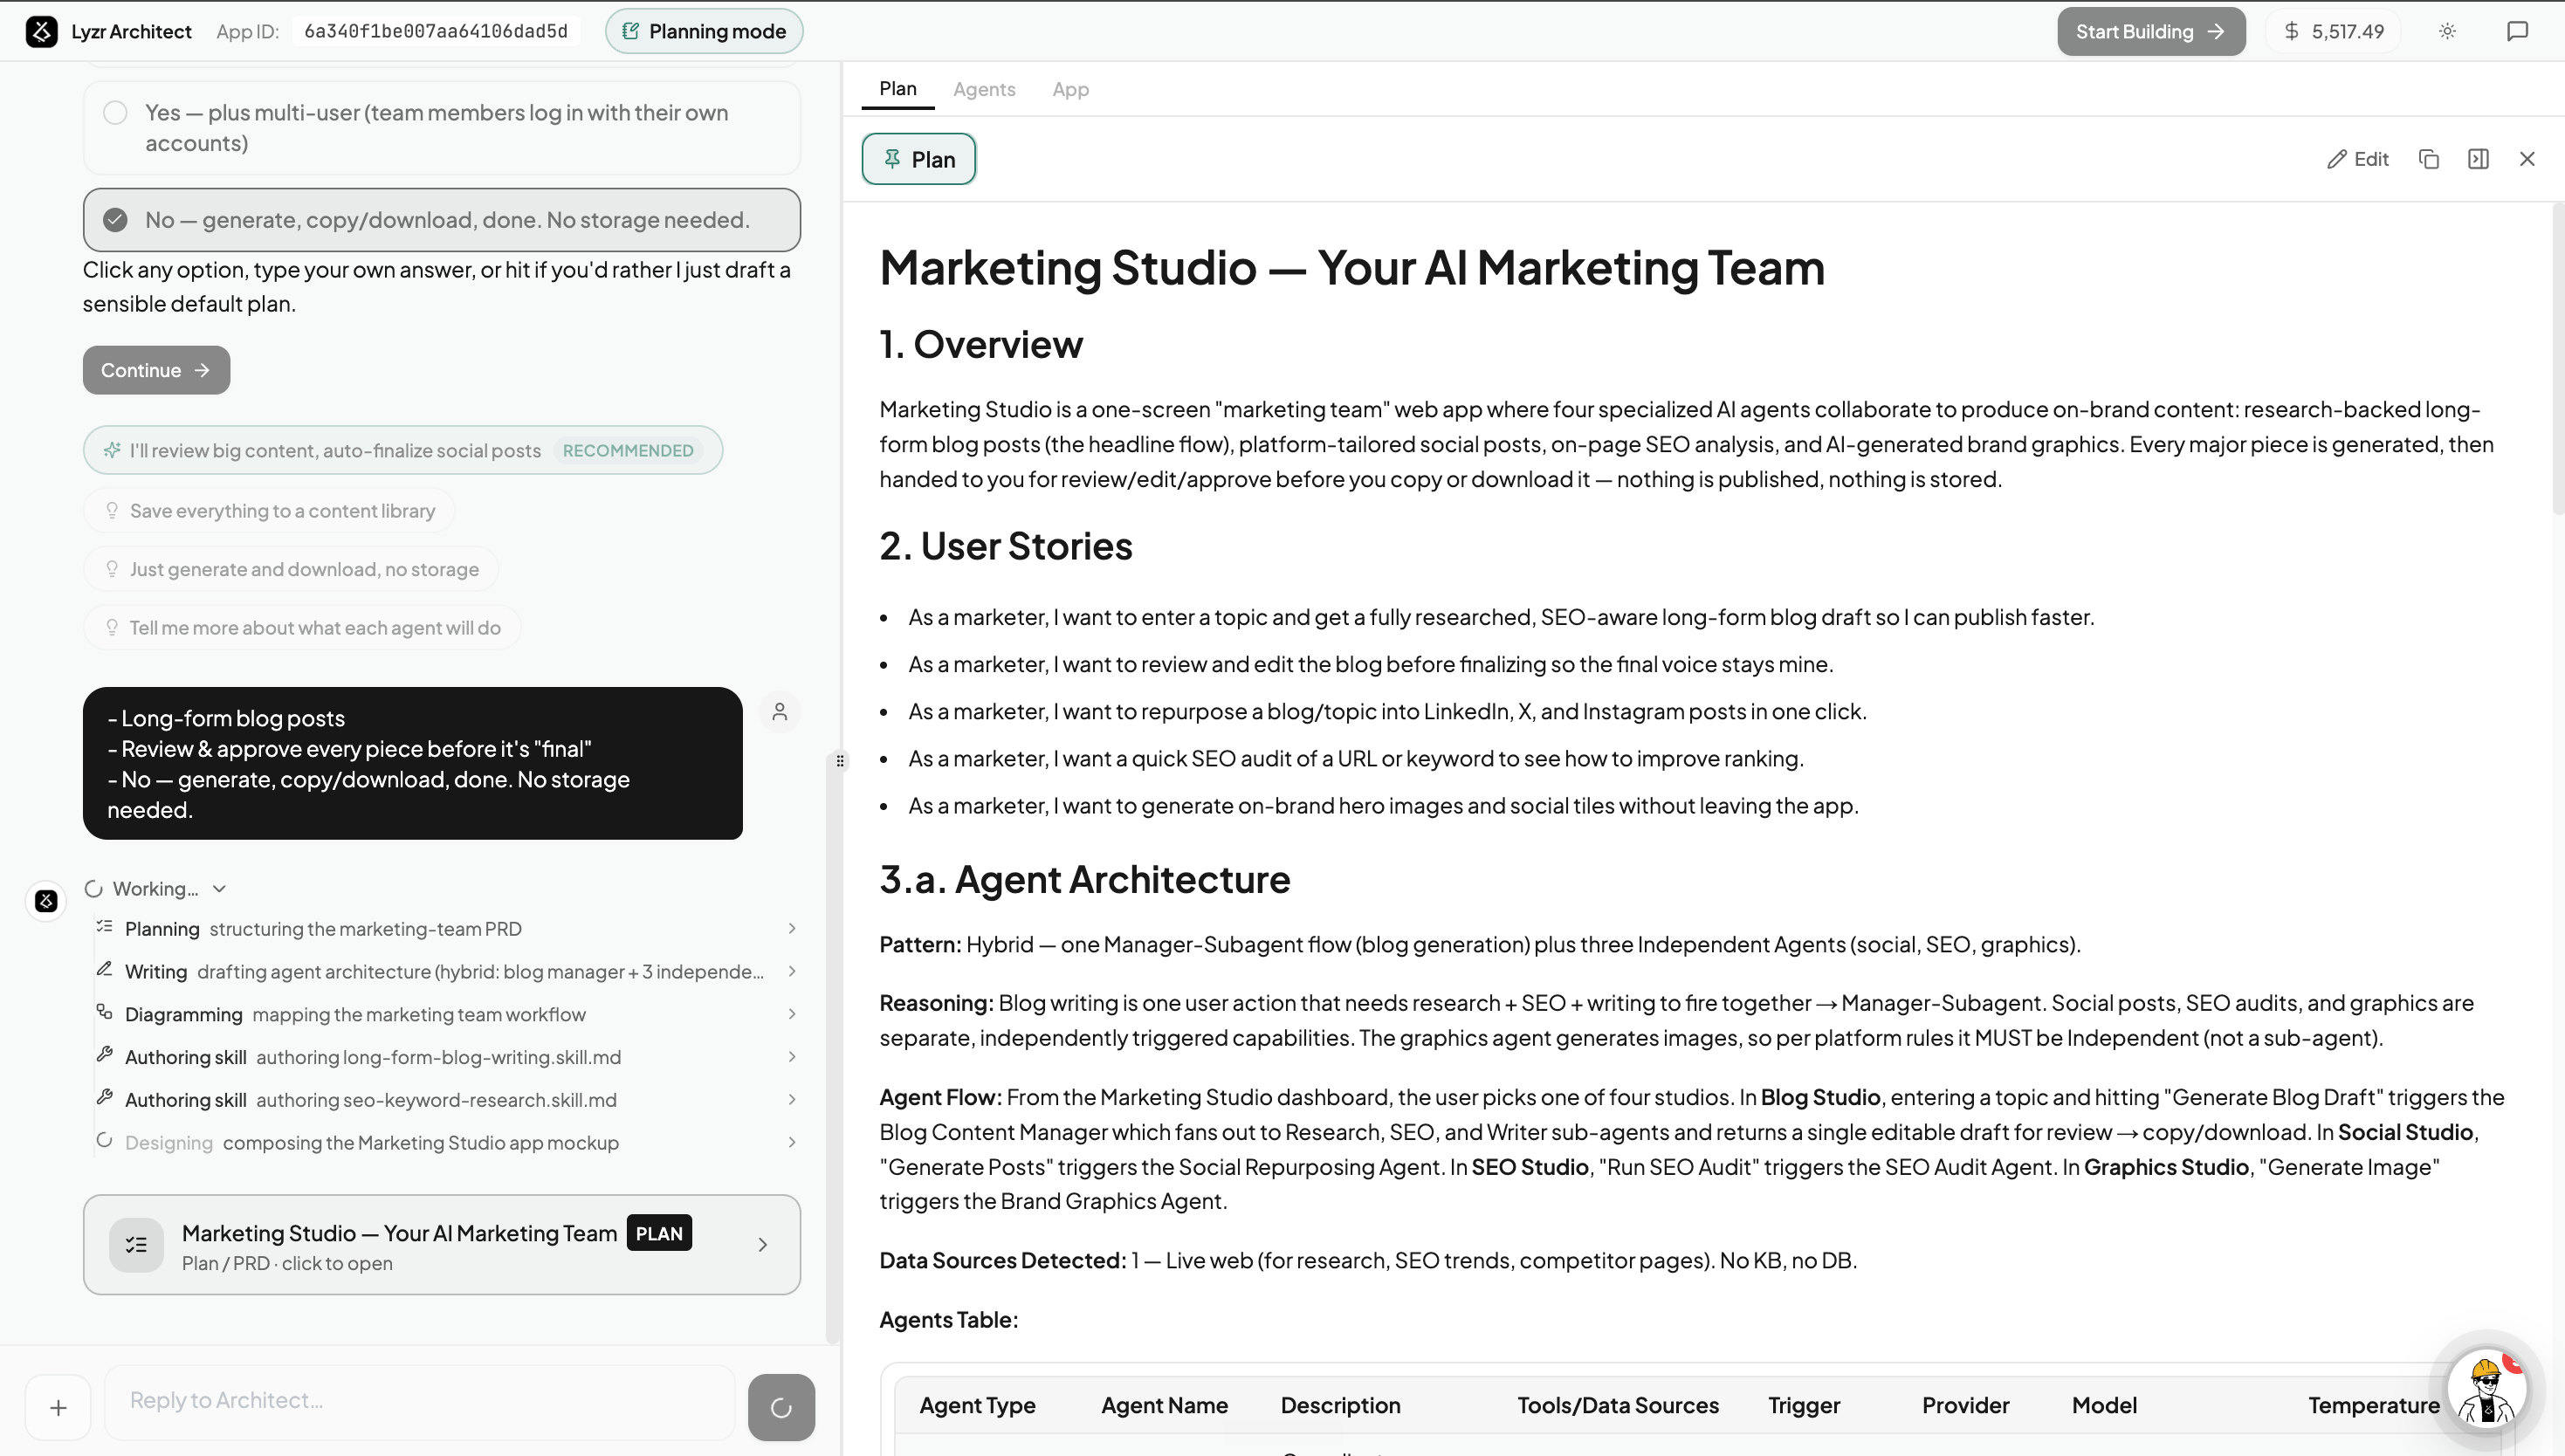Screen dimensions: 2565x1456
Task: Click the pinned Plan chip
Action: click(918, 159)
